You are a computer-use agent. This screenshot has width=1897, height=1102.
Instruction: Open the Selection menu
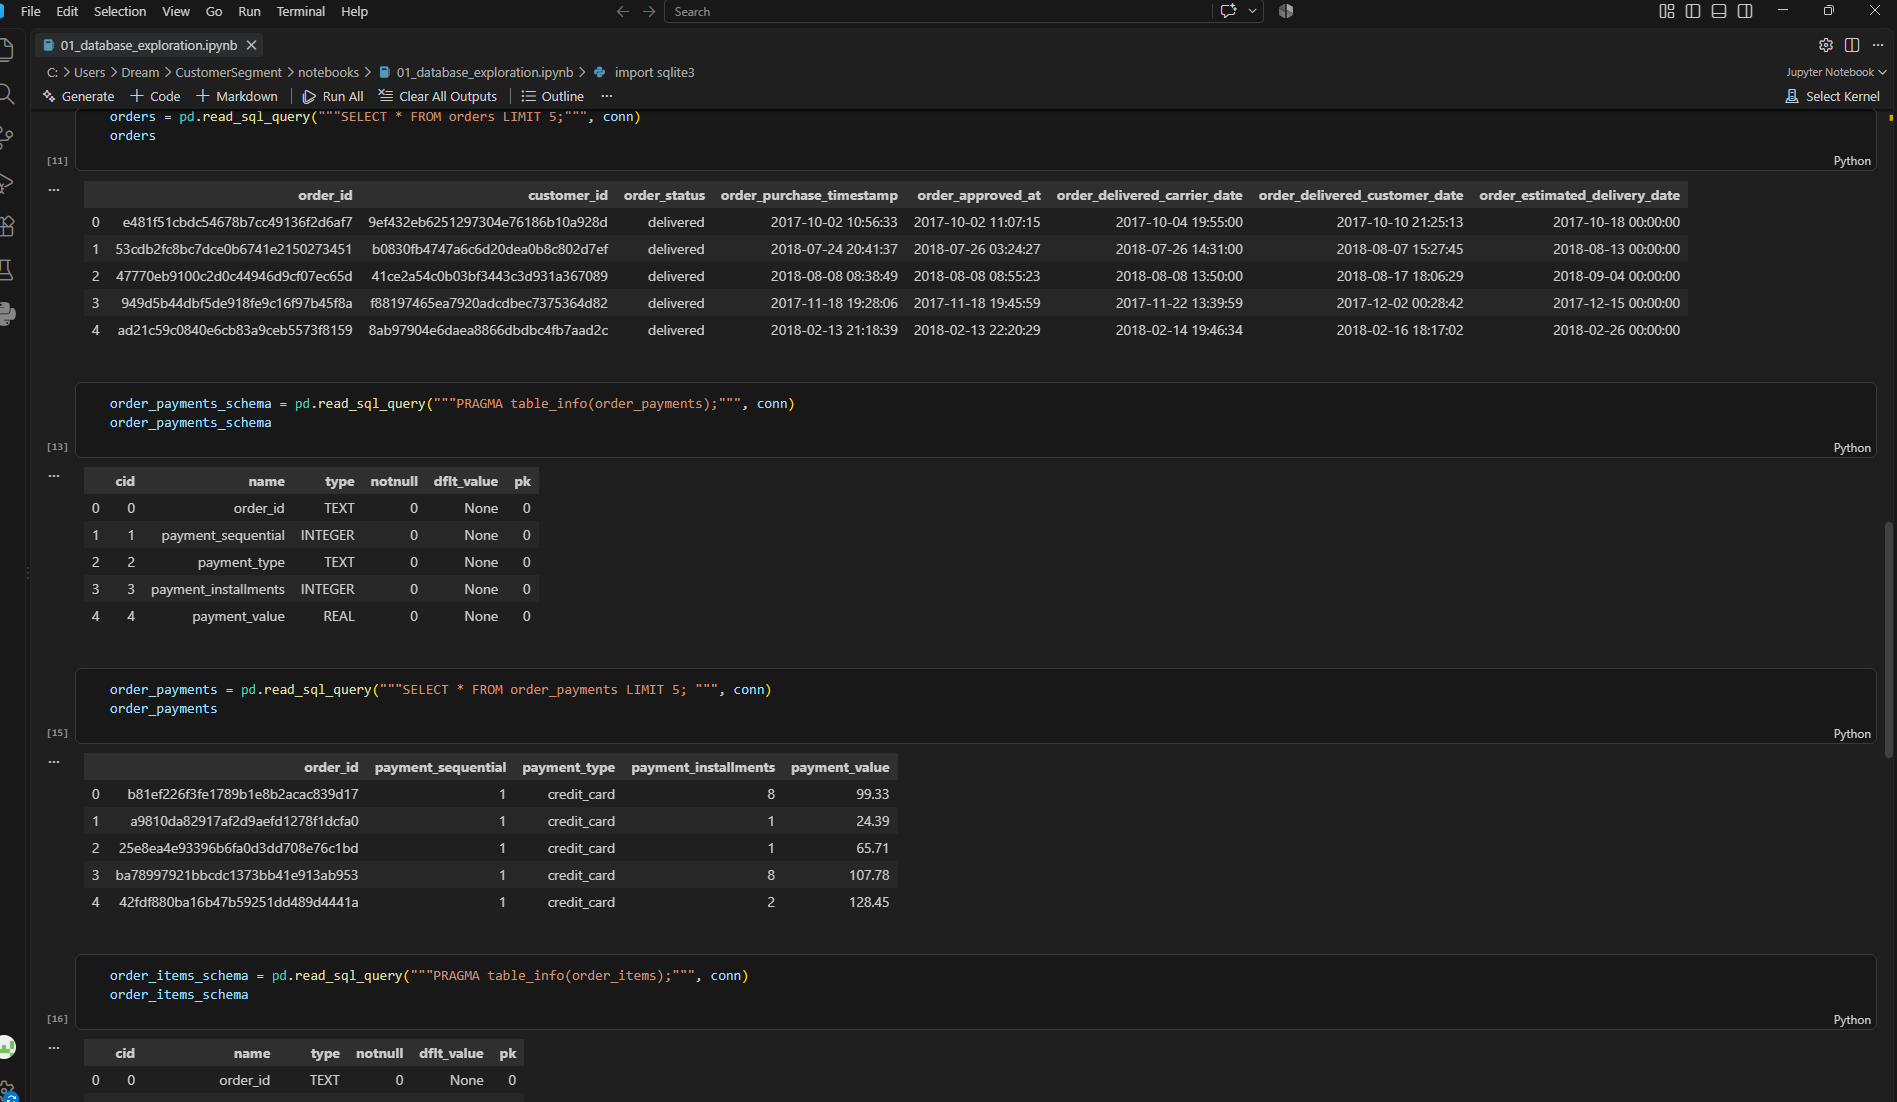(x=120, y=11)
